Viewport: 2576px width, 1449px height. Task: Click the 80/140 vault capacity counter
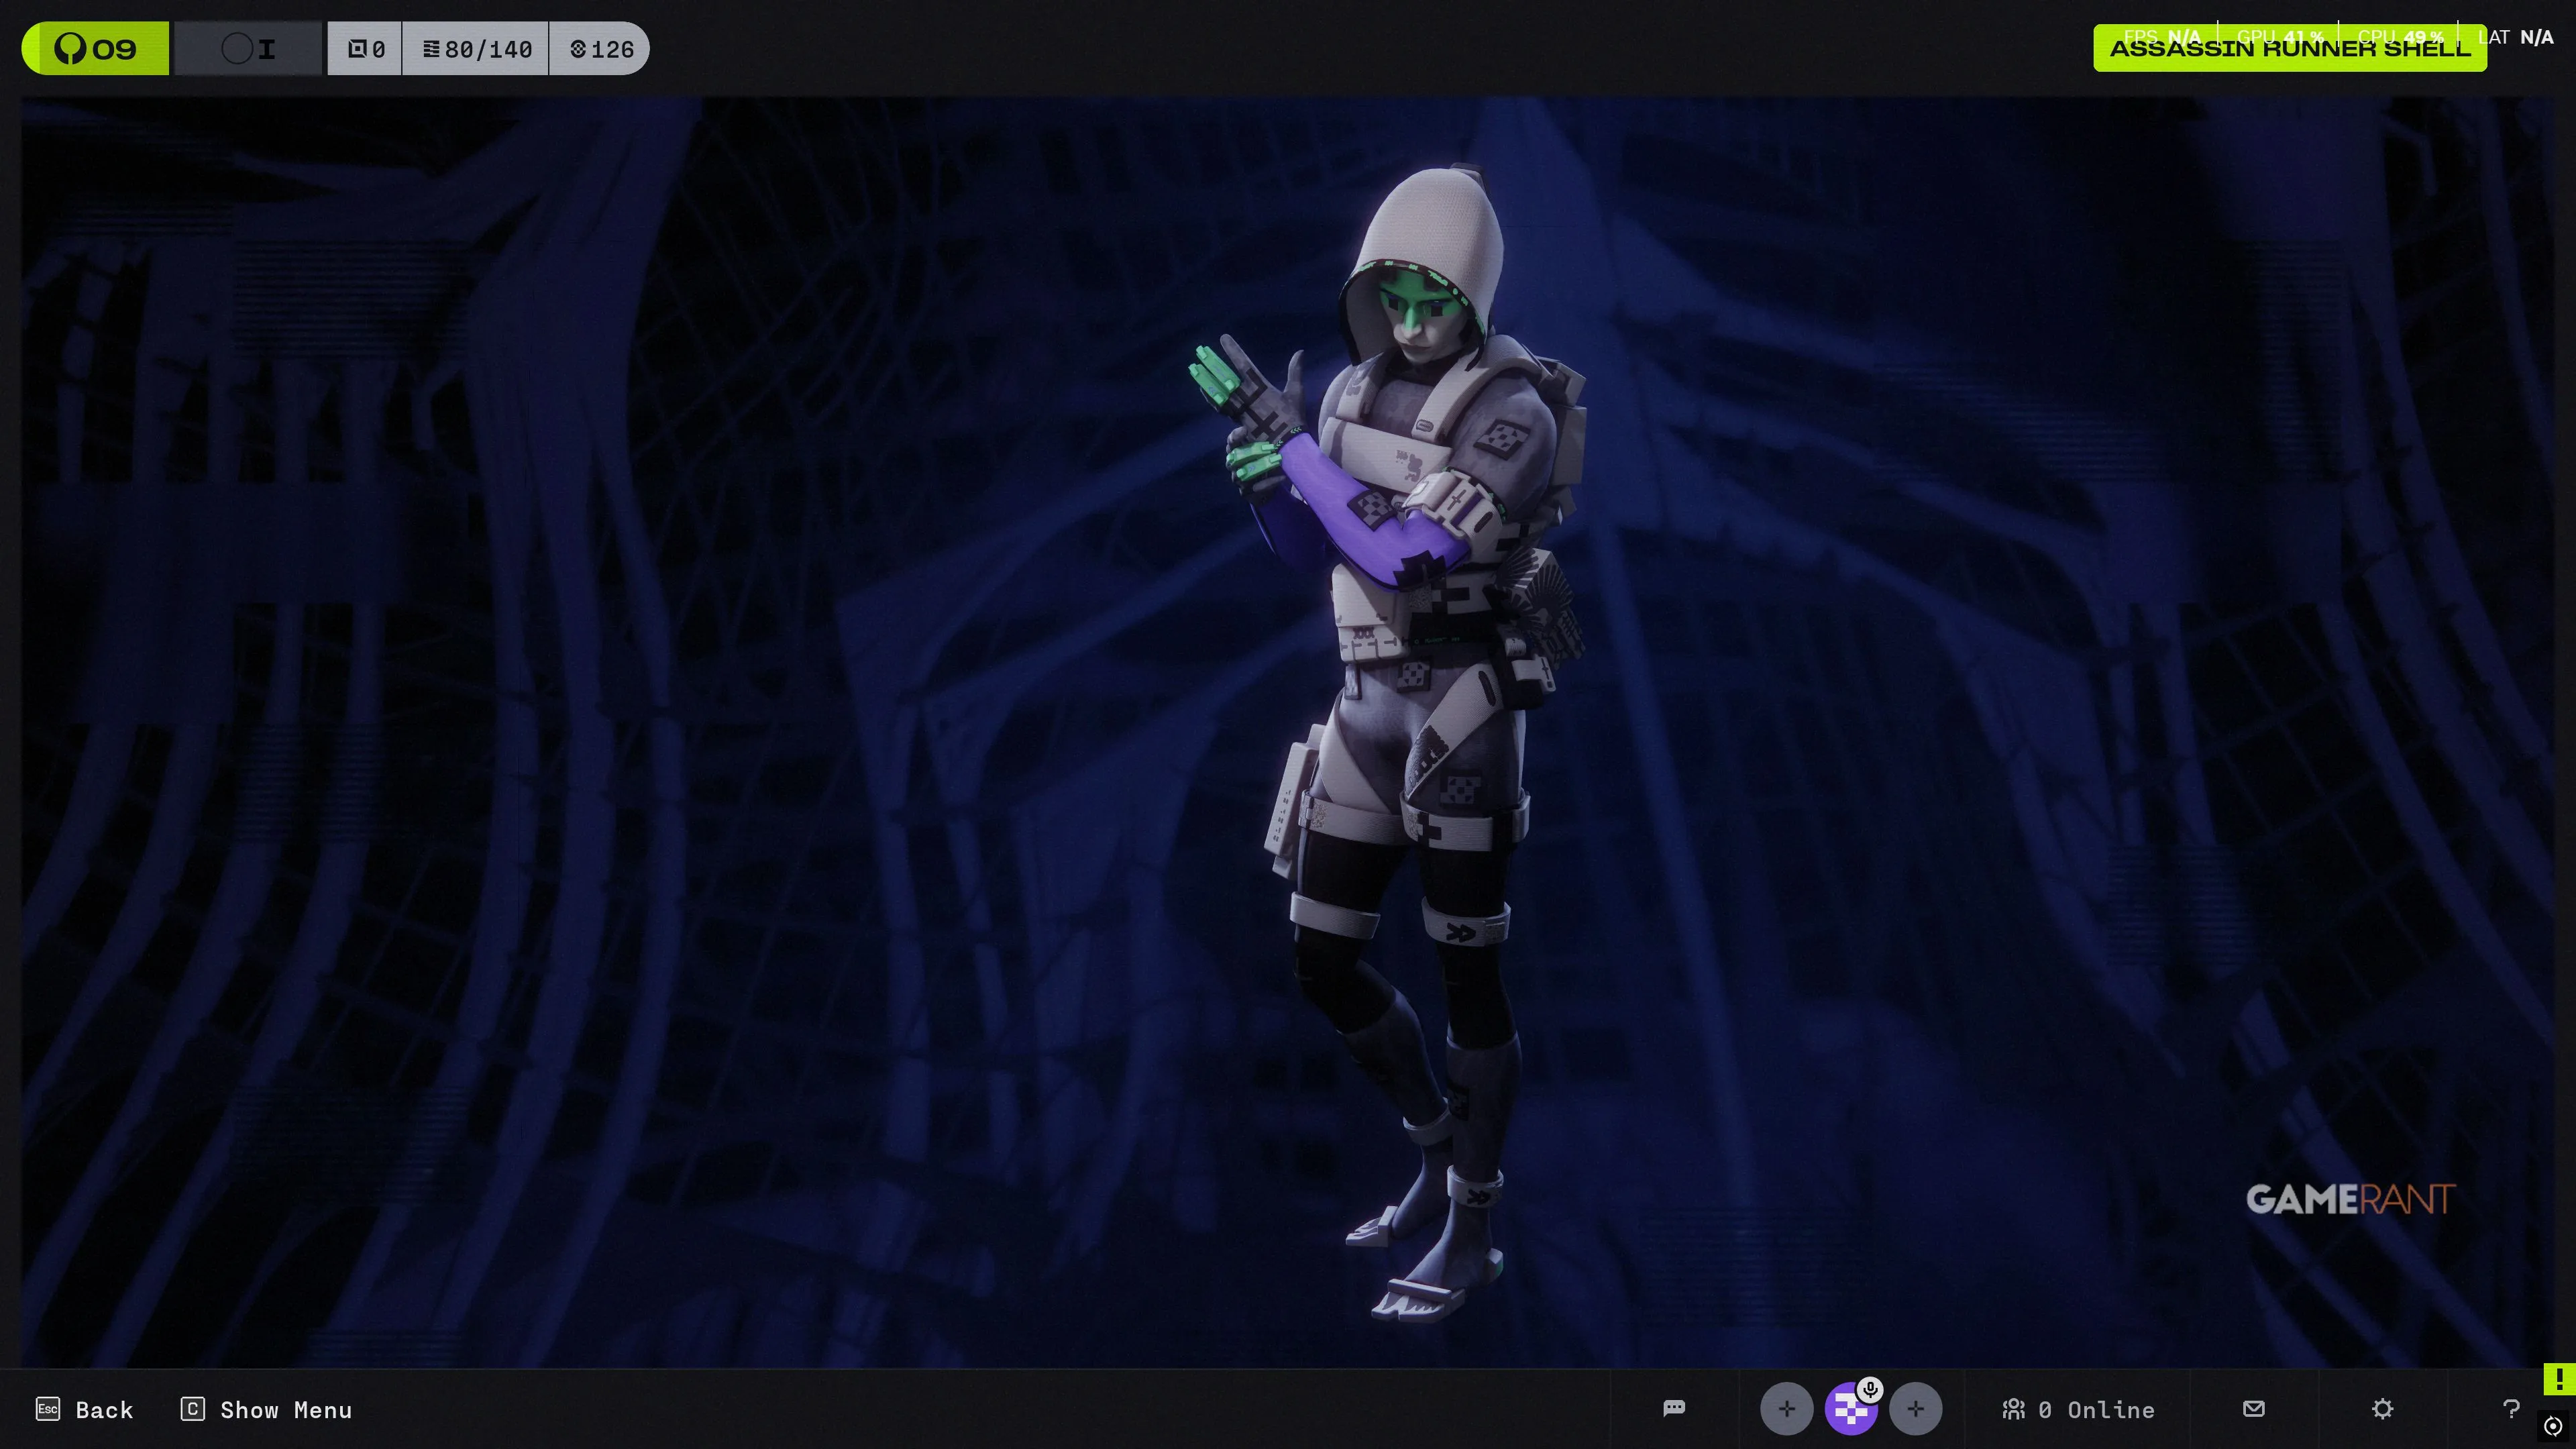[x=476, y=49]
